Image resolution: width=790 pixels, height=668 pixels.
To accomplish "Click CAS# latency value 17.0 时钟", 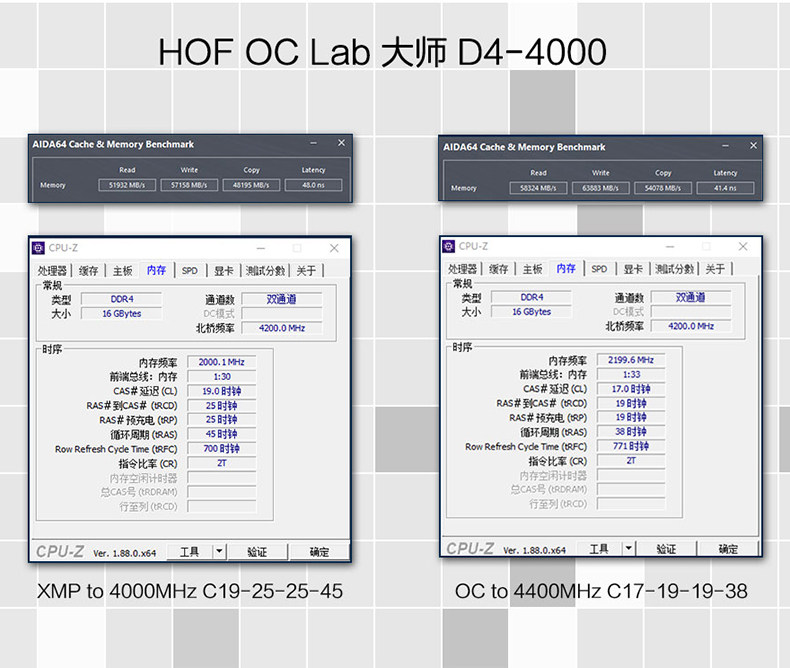I will pos(631,389).
